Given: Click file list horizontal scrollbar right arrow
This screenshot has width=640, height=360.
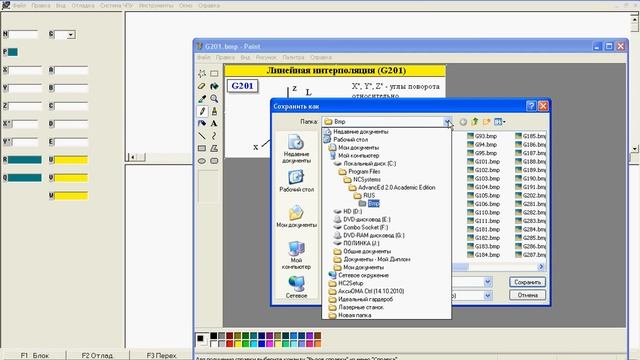Looking at the screenshot, I should tap(541, 267).
